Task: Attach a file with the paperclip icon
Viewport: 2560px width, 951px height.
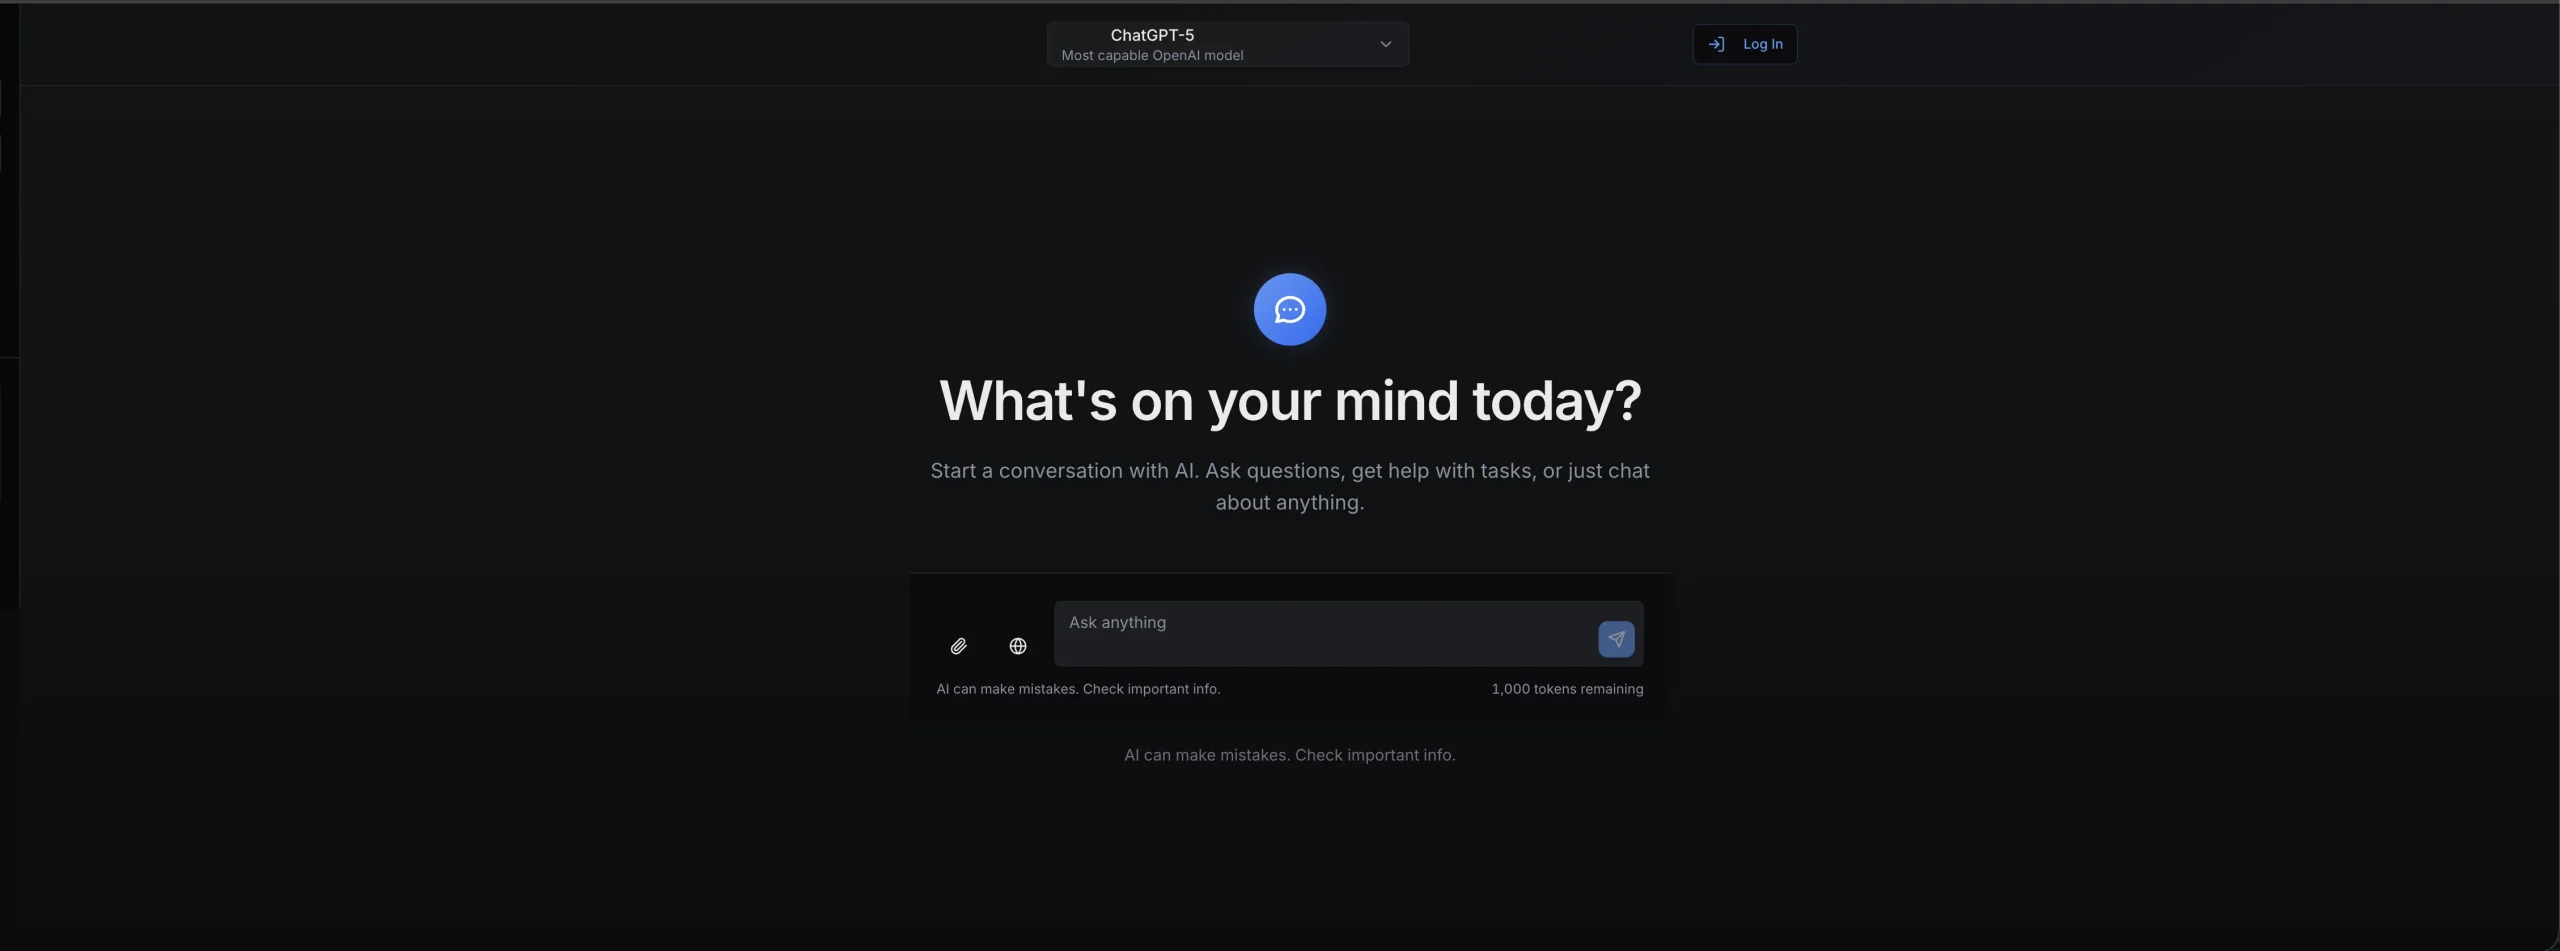Action: (x=958, y=646)
